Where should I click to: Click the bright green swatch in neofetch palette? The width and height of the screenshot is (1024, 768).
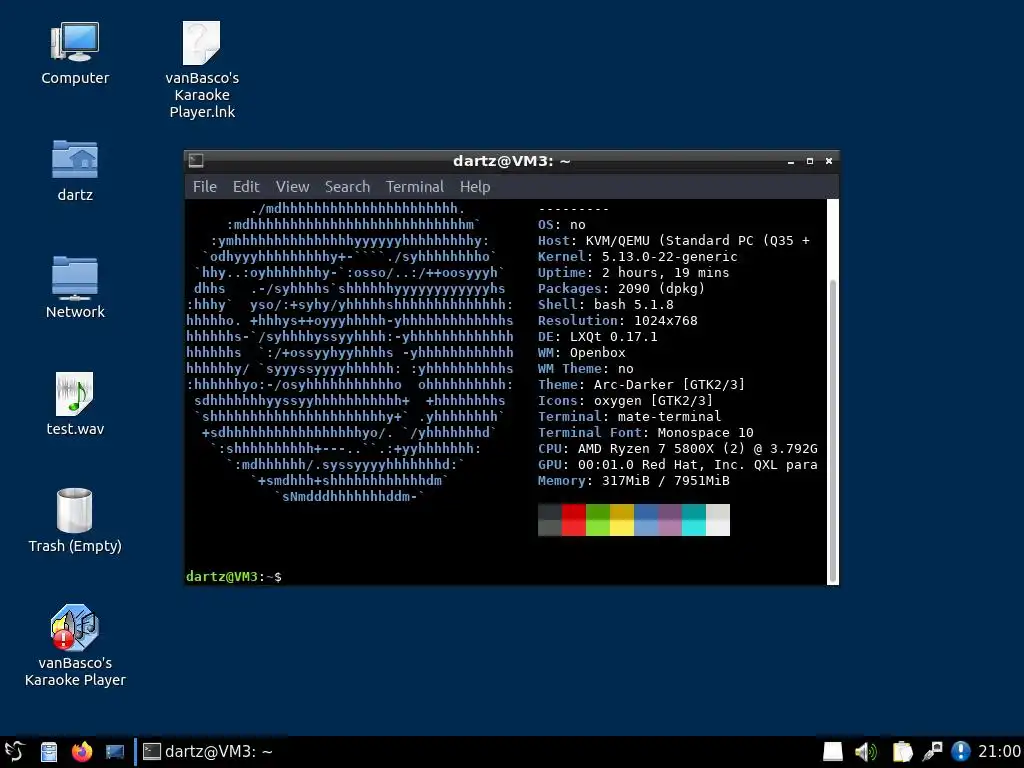(598, 528)
